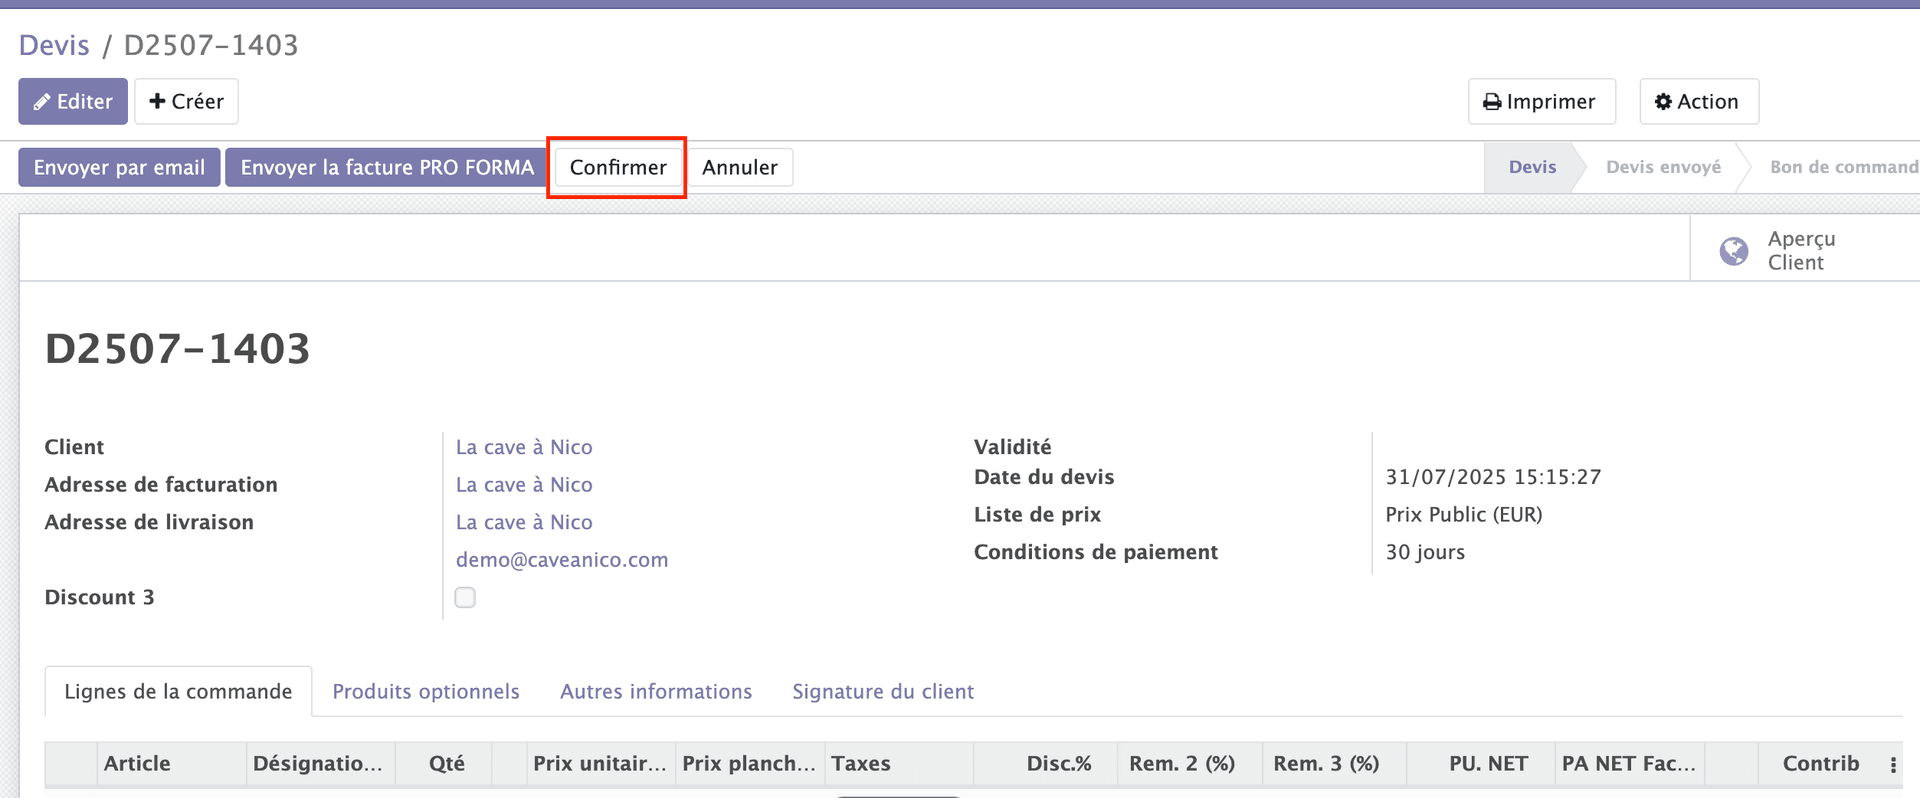Click Envoyer la facture PRO FORMA
Viewport: 1920px width, 798px height.
(387, 168)
